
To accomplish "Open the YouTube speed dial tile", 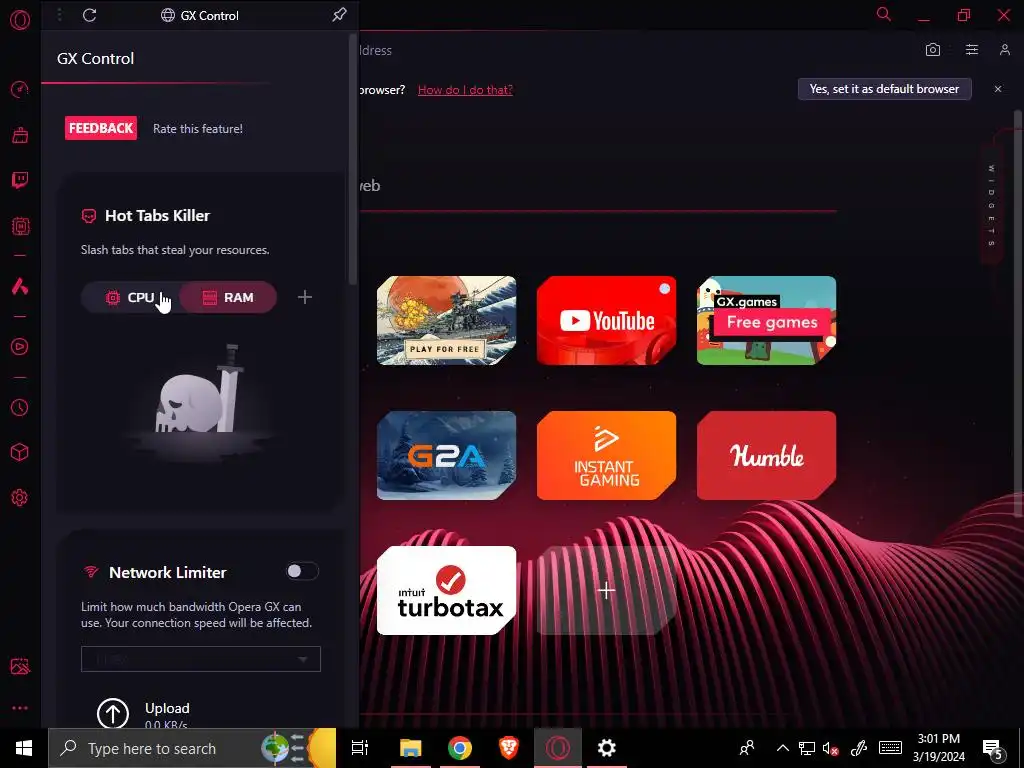I will coord(606,320).
